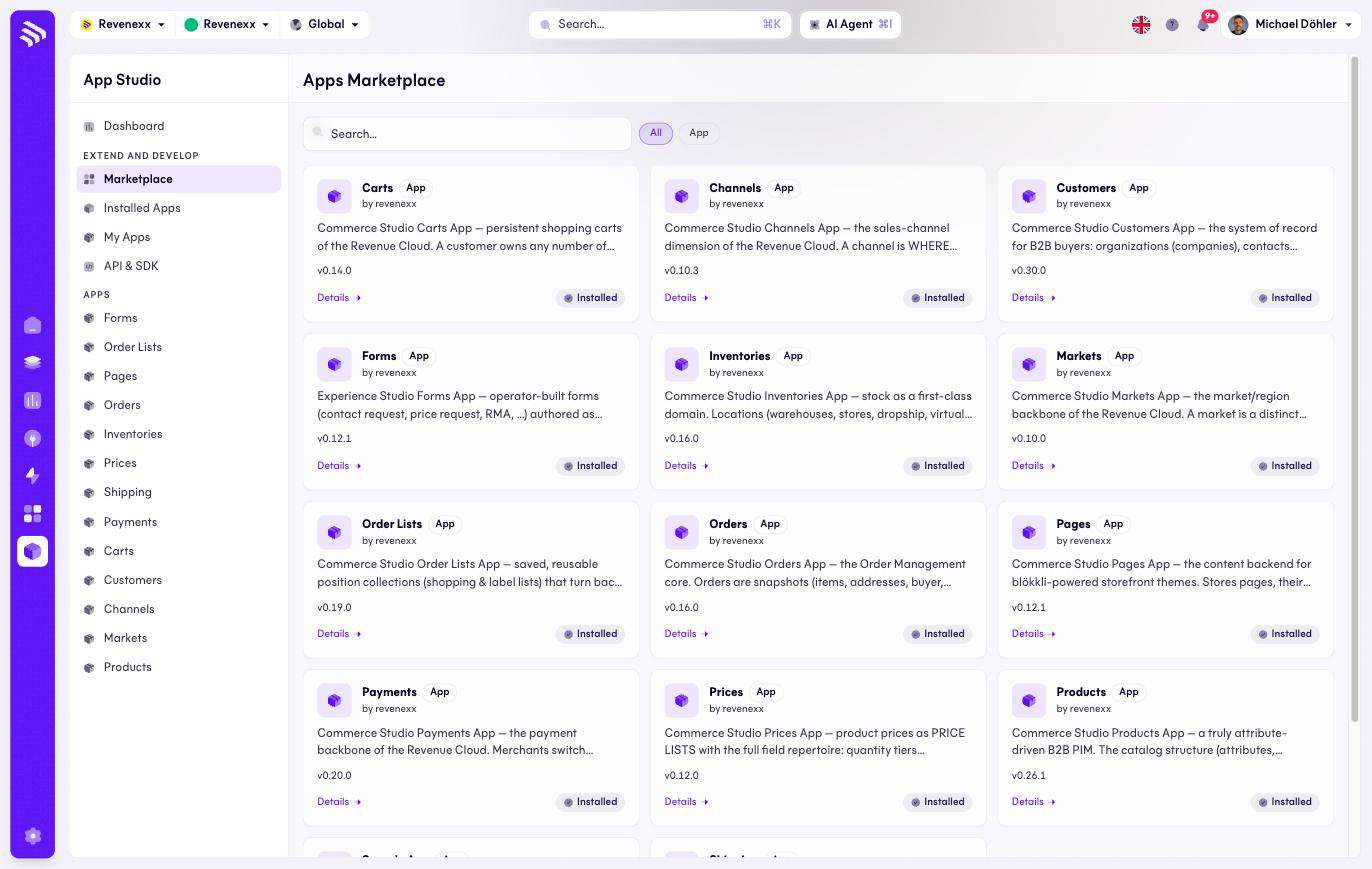Screen dimensions: 1372x869
Task: Click the top global Search field
Action: [x=660, y=25]
